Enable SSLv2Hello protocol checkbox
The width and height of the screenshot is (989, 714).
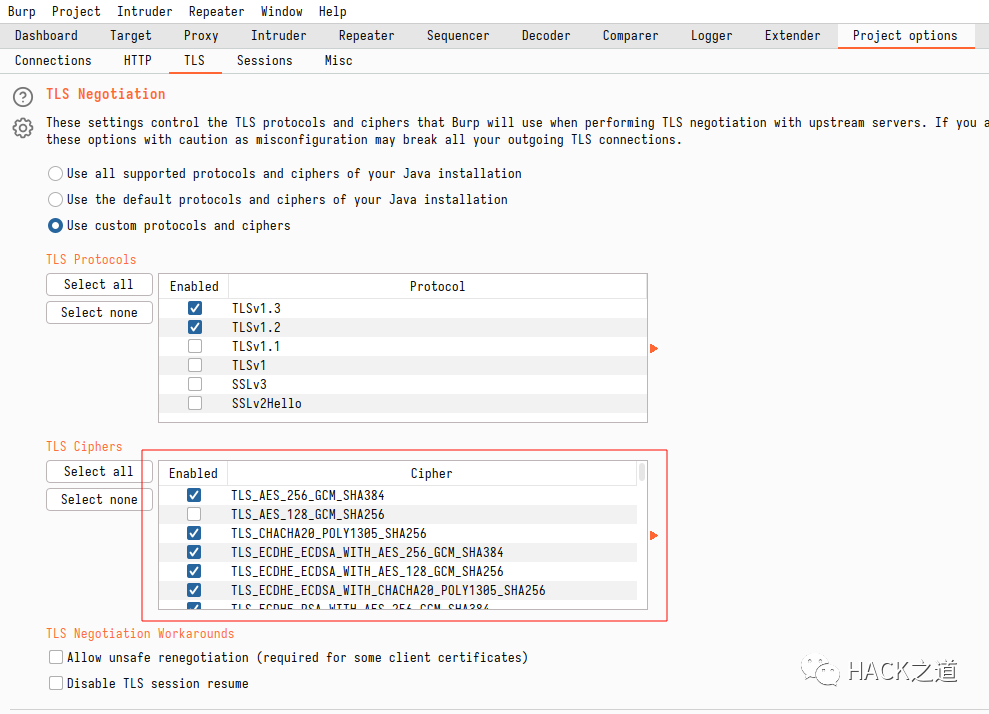pos(195,402)
